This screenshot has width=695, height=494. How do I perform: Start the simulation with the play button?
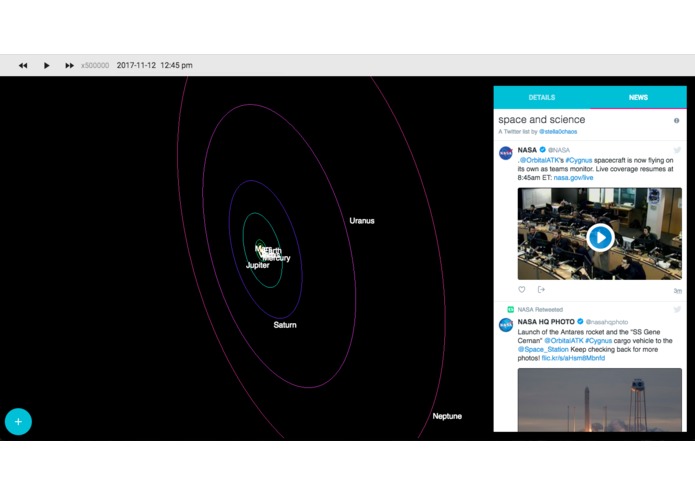click(47, 66)
